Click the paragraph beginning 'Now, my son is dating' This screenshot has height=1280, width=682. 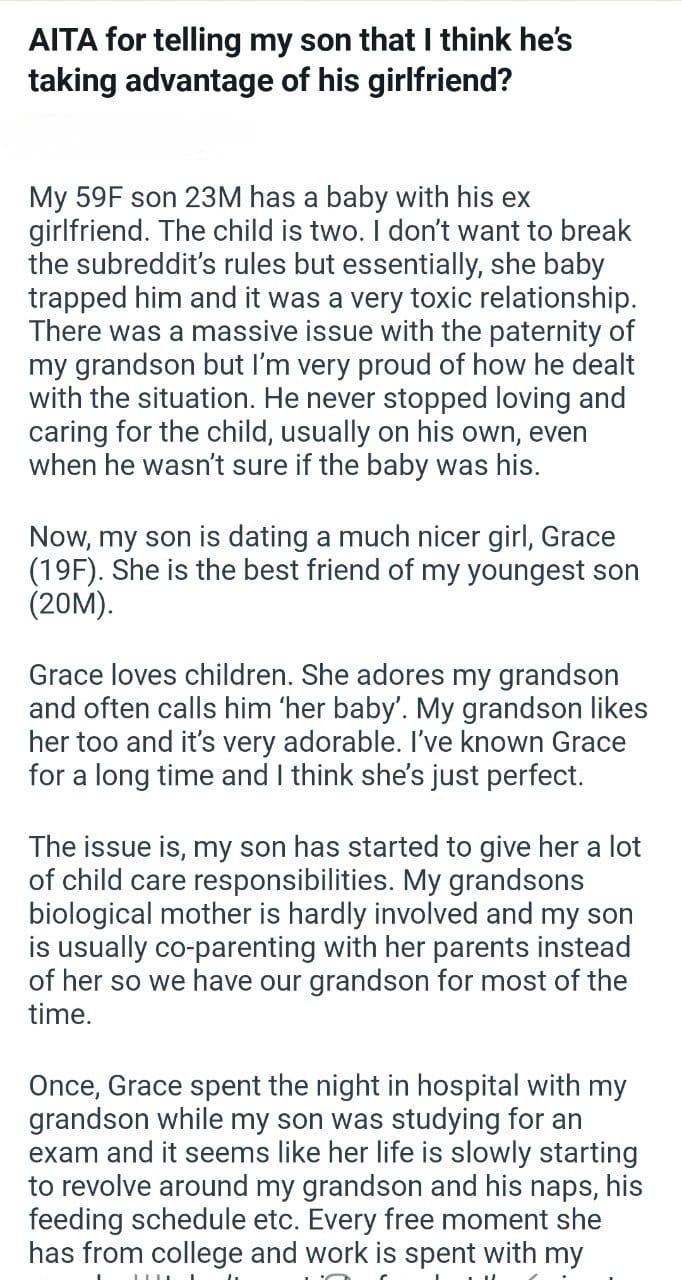tap(330, 570)
